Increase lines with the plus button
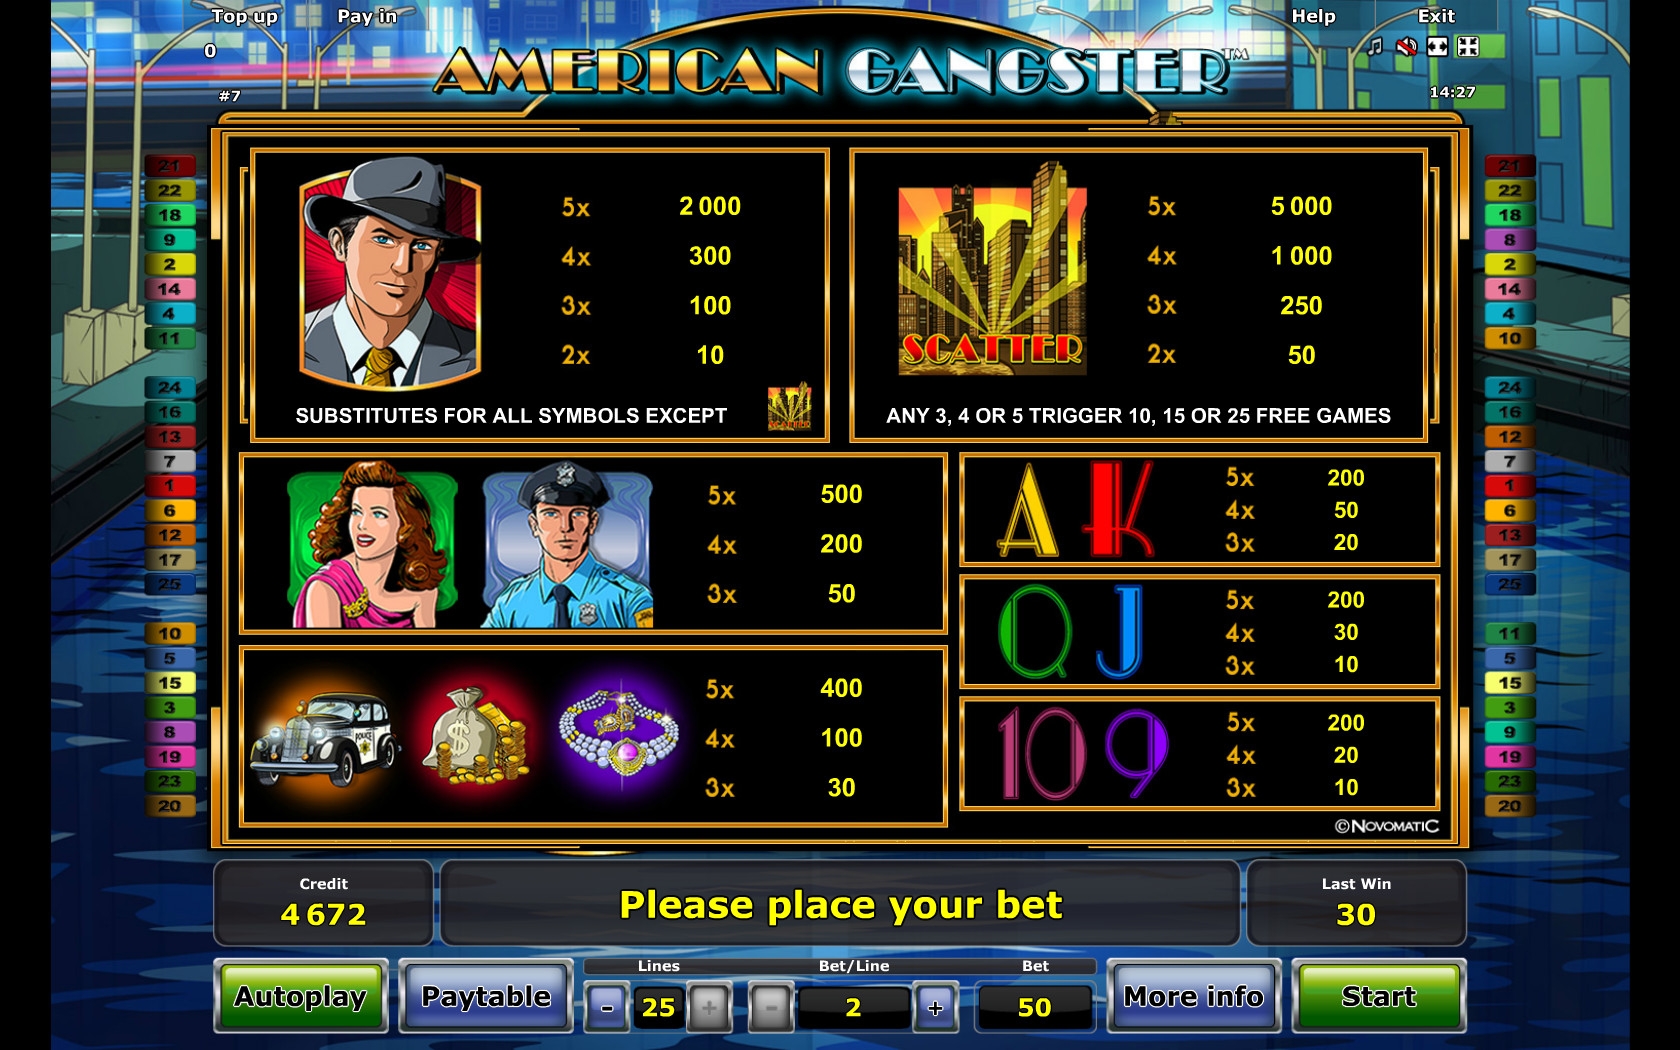This screenshot has width=1680, height=1050. [709, 1007]
